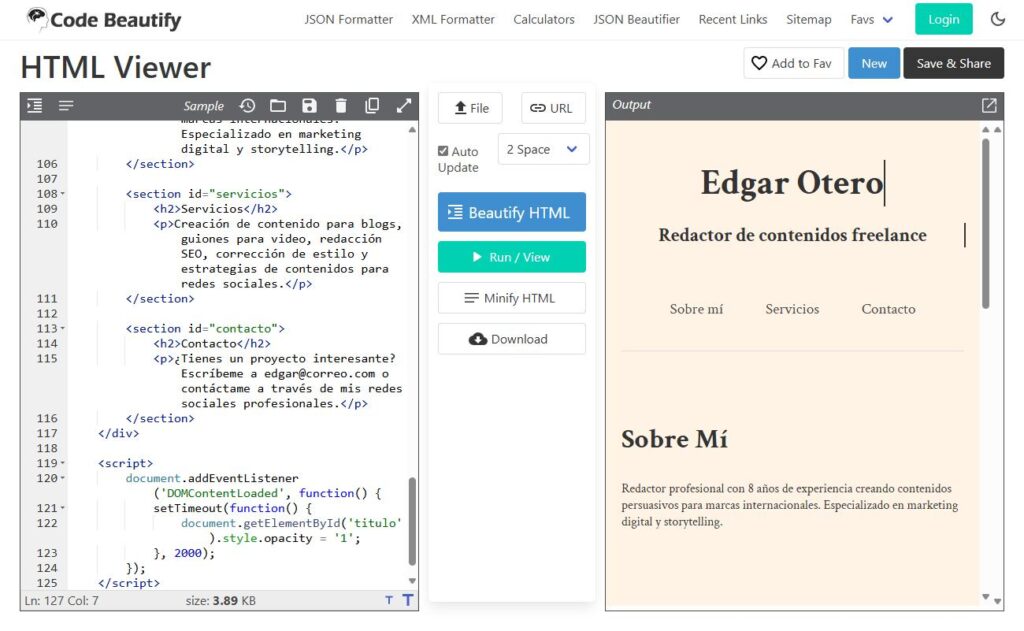
Task: Collapse the fold arrow at line 108
Action: (63, 194)
